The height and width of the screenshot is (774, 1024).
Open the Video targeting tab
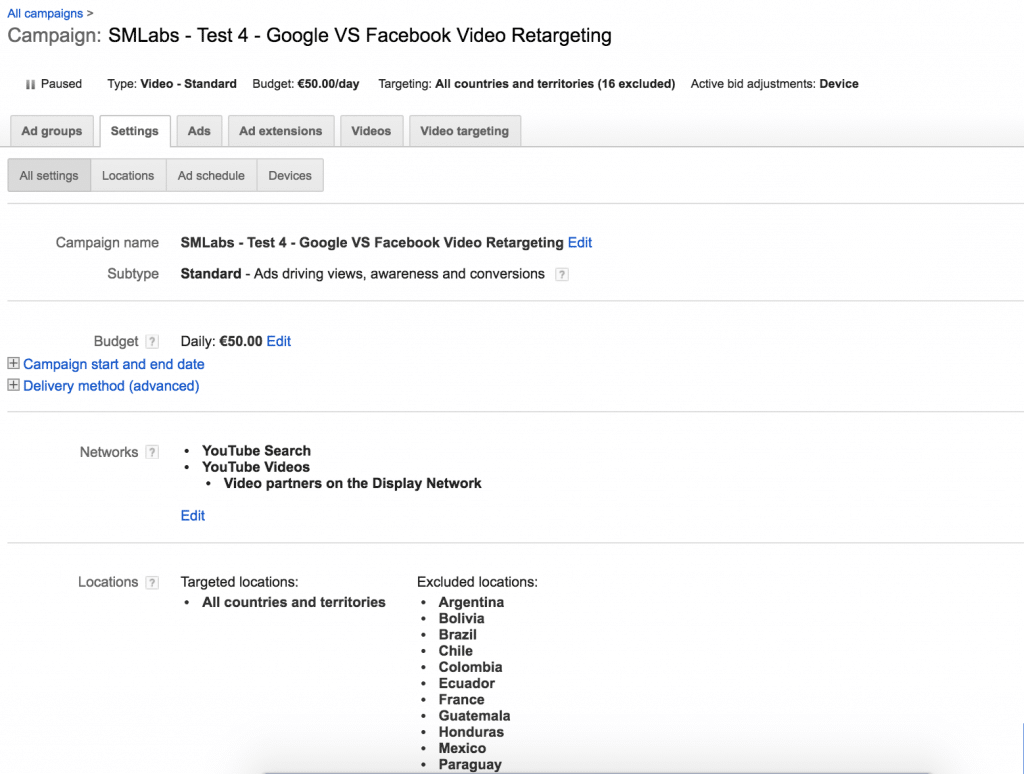(x=464, y=131)
